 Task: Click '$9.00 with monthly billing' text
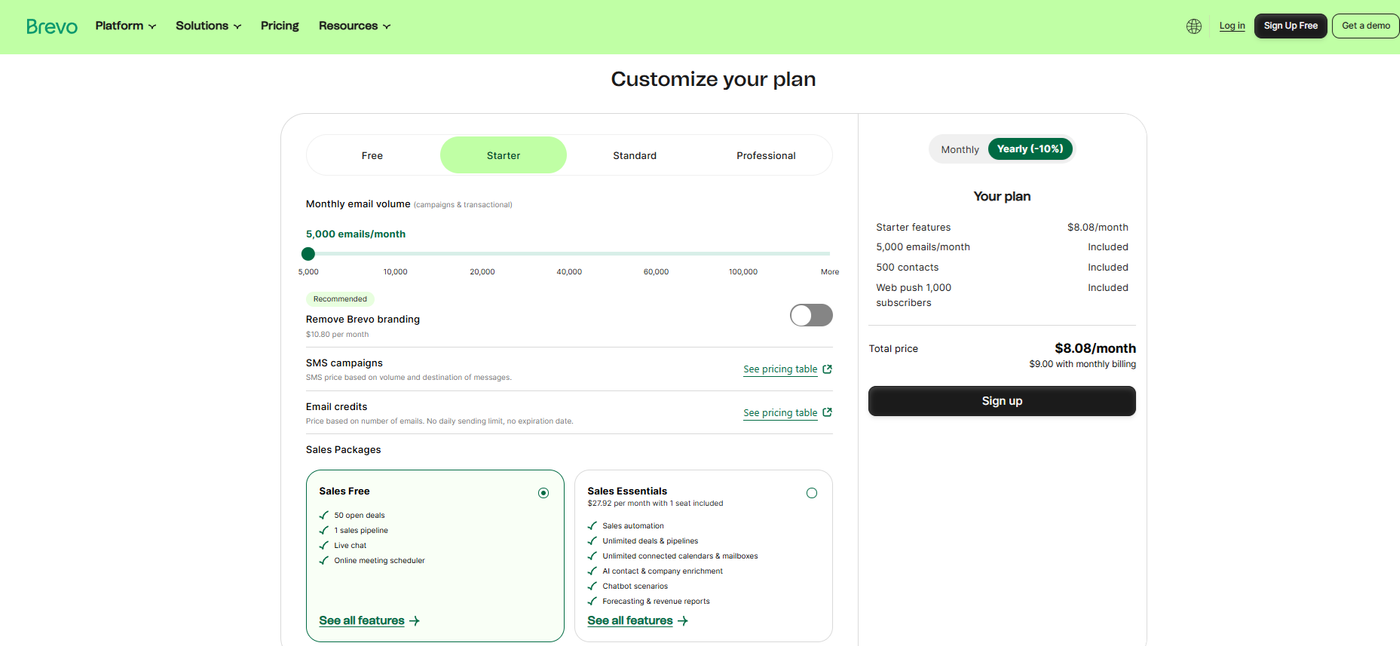pyautogui.click(x=1082, y=364)
